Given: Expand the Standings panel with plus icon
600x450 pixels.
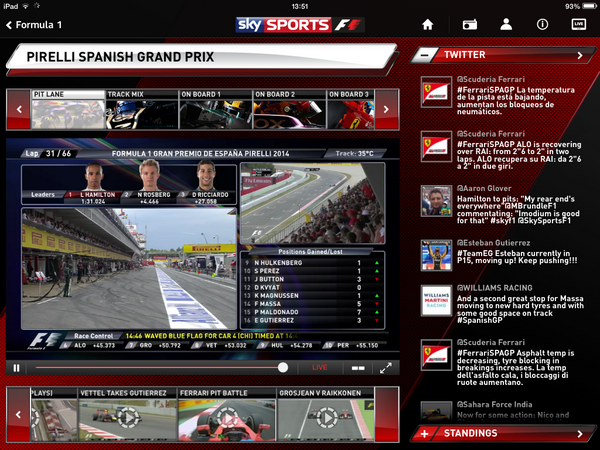Looking at the screenshot, I should [424, 434].
